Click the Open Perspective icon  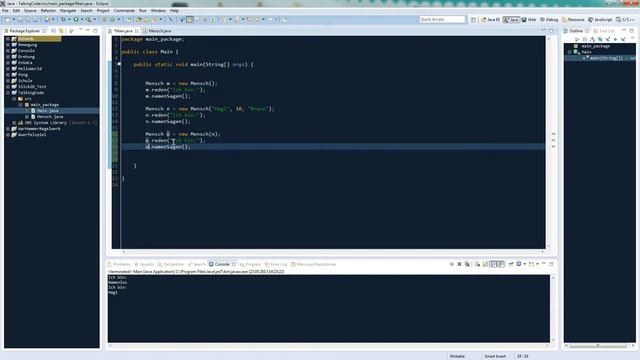(x=473, y=20)
